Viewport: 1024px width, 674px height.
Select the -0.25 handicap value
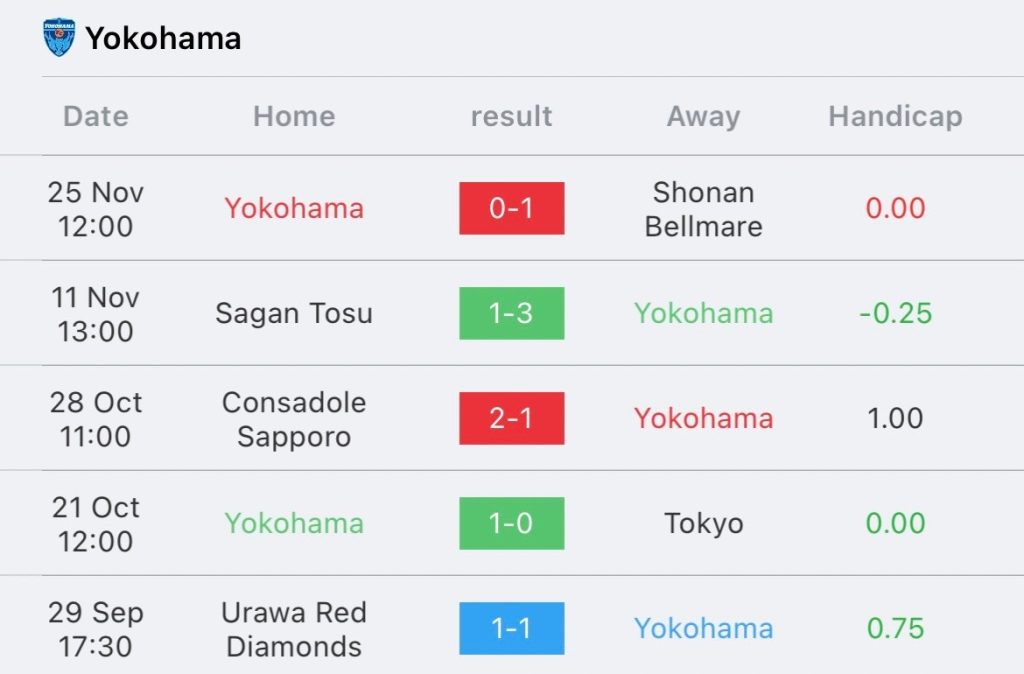tap(895, 313)
